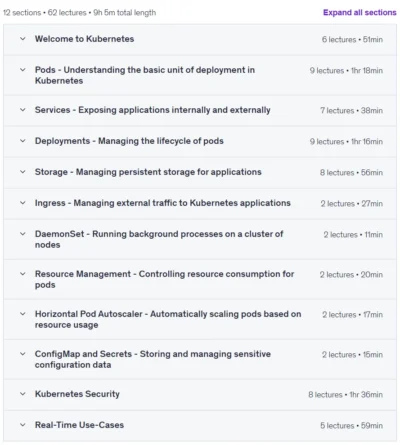Click 9 lectures 1hr 16min Deployments info
The height and width of the screenshot is (445, 400).
346,141
